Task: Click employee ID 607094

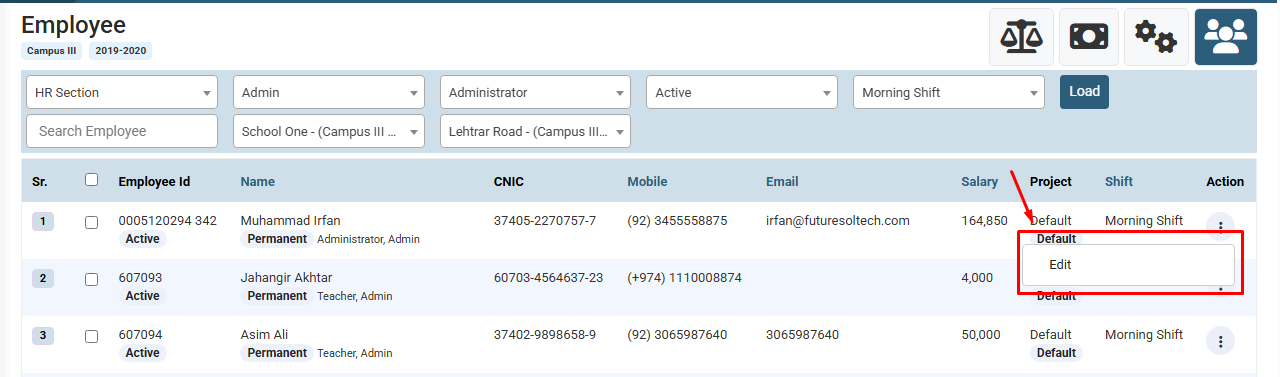Action: (140, 334)
